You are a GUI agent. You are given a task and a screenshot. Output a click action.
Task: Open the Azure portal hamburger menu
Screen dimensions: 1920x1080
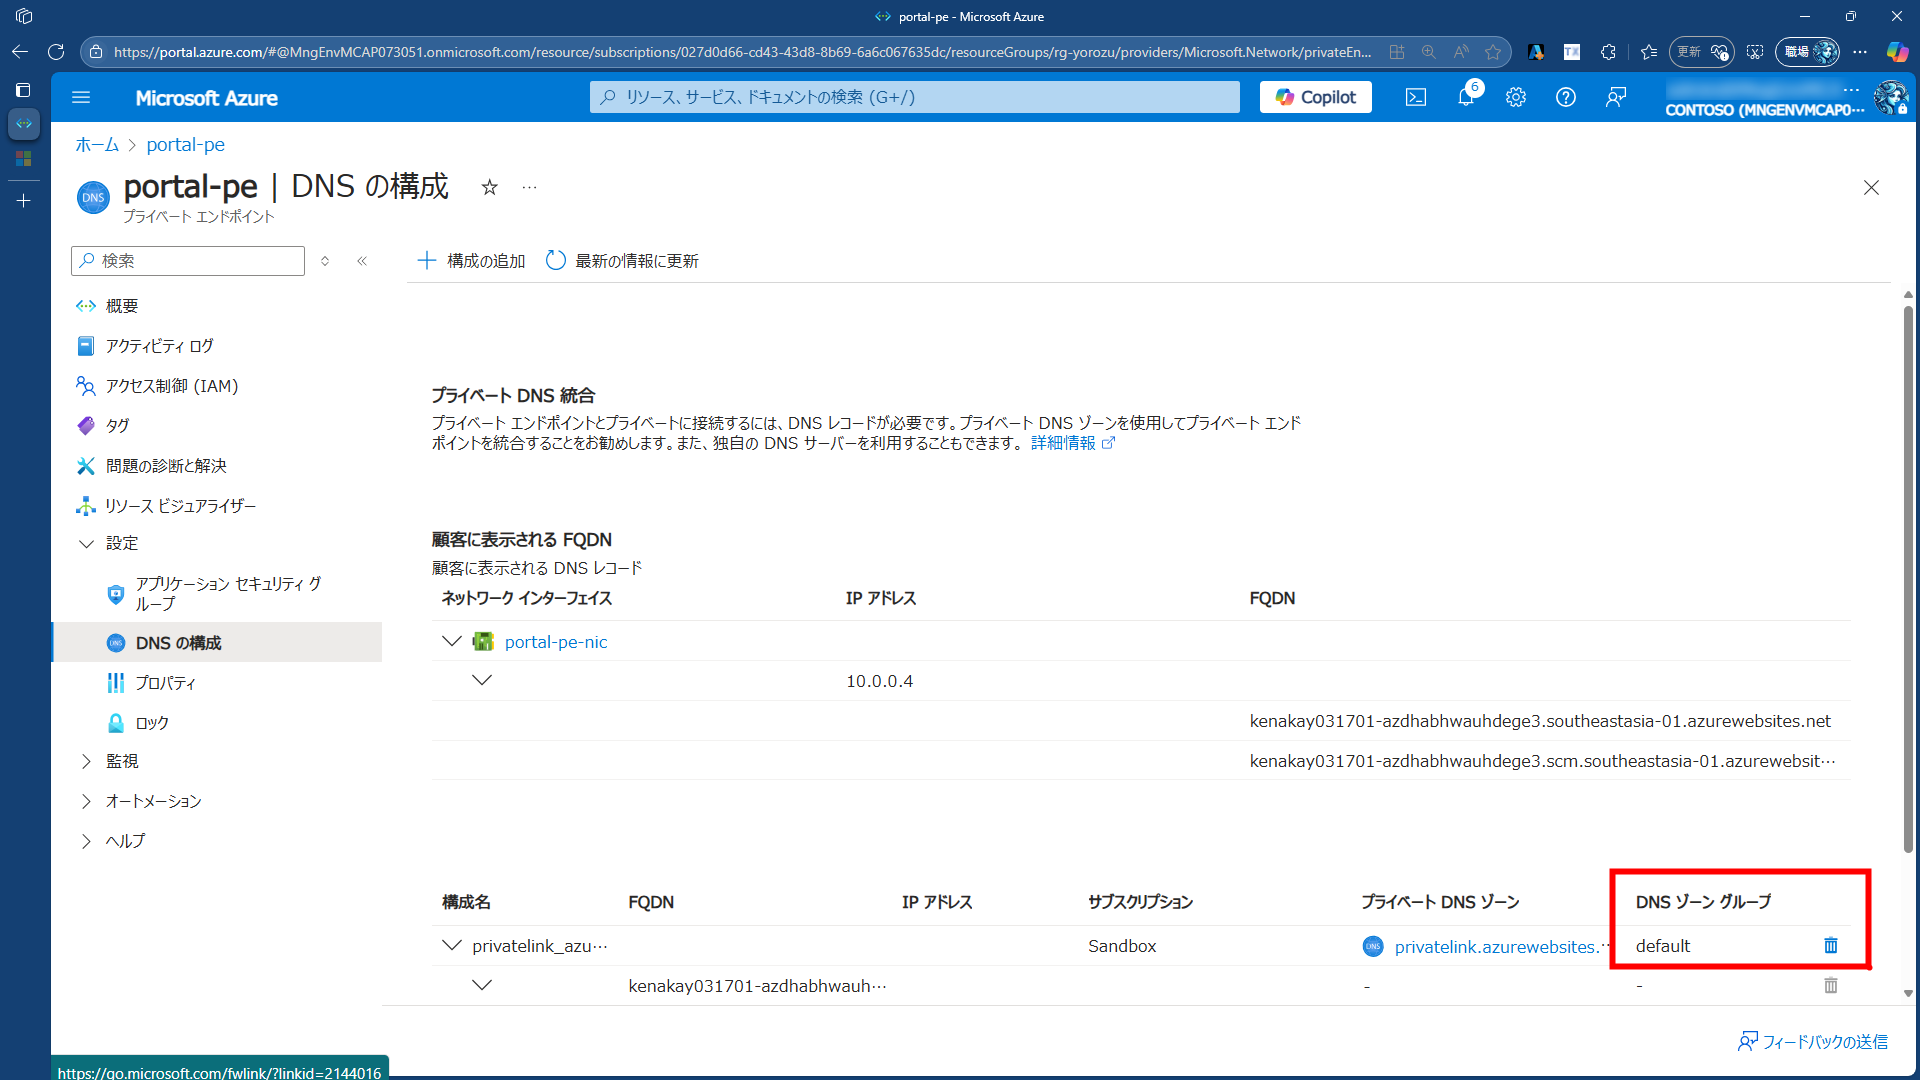[x=81, y=98]
